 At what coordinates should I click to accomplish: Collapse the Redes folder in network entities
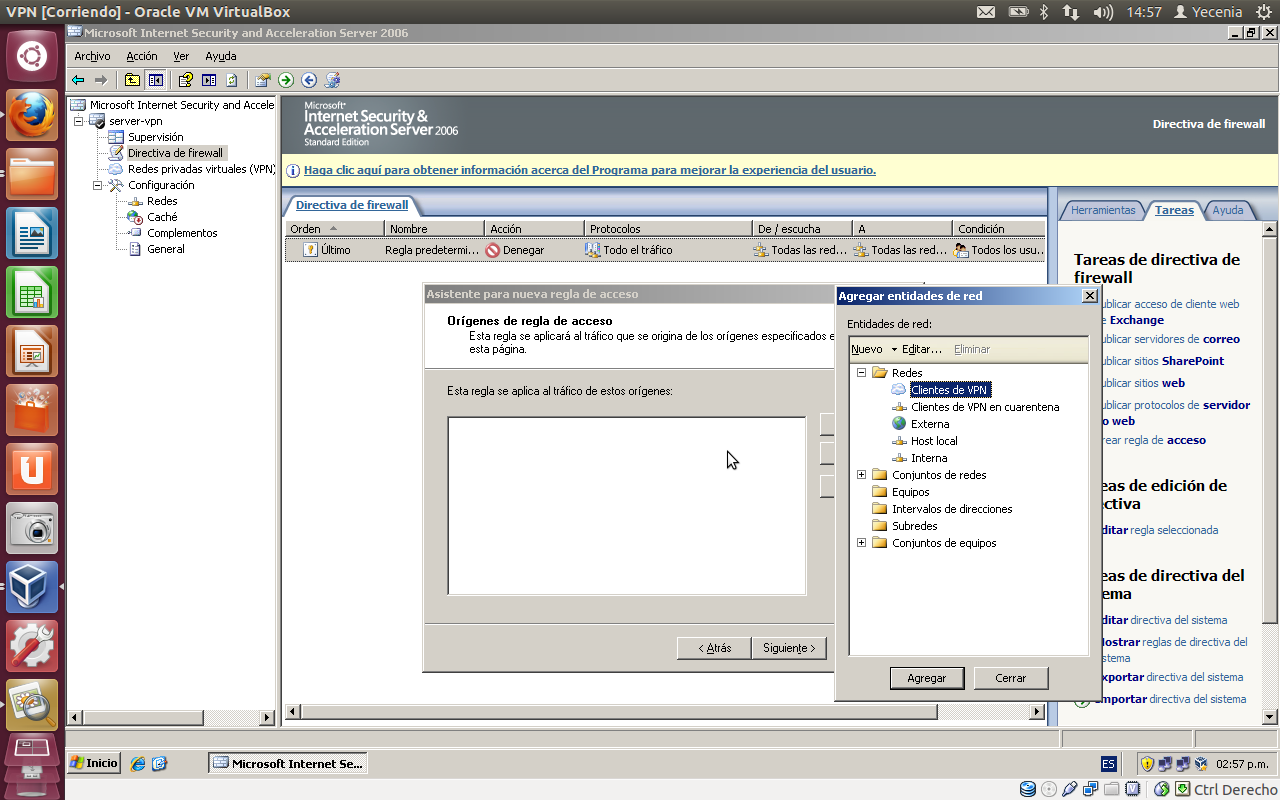tap(861, 372)
